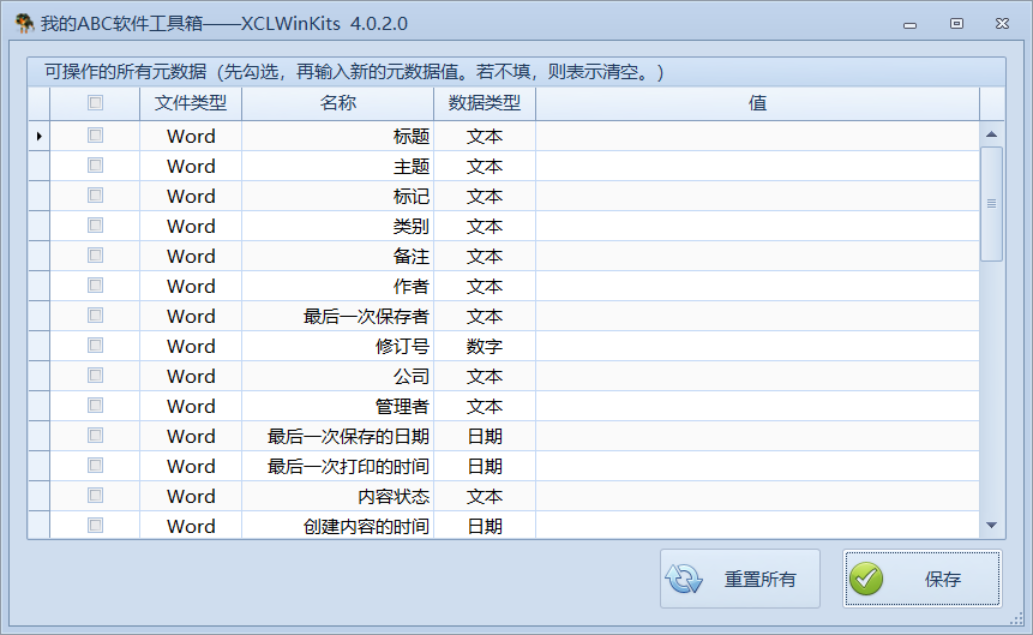Viewport: 1033px width, 635px height.
Task: Check the 公司 row checkbox
Action: tap(94, 376)
